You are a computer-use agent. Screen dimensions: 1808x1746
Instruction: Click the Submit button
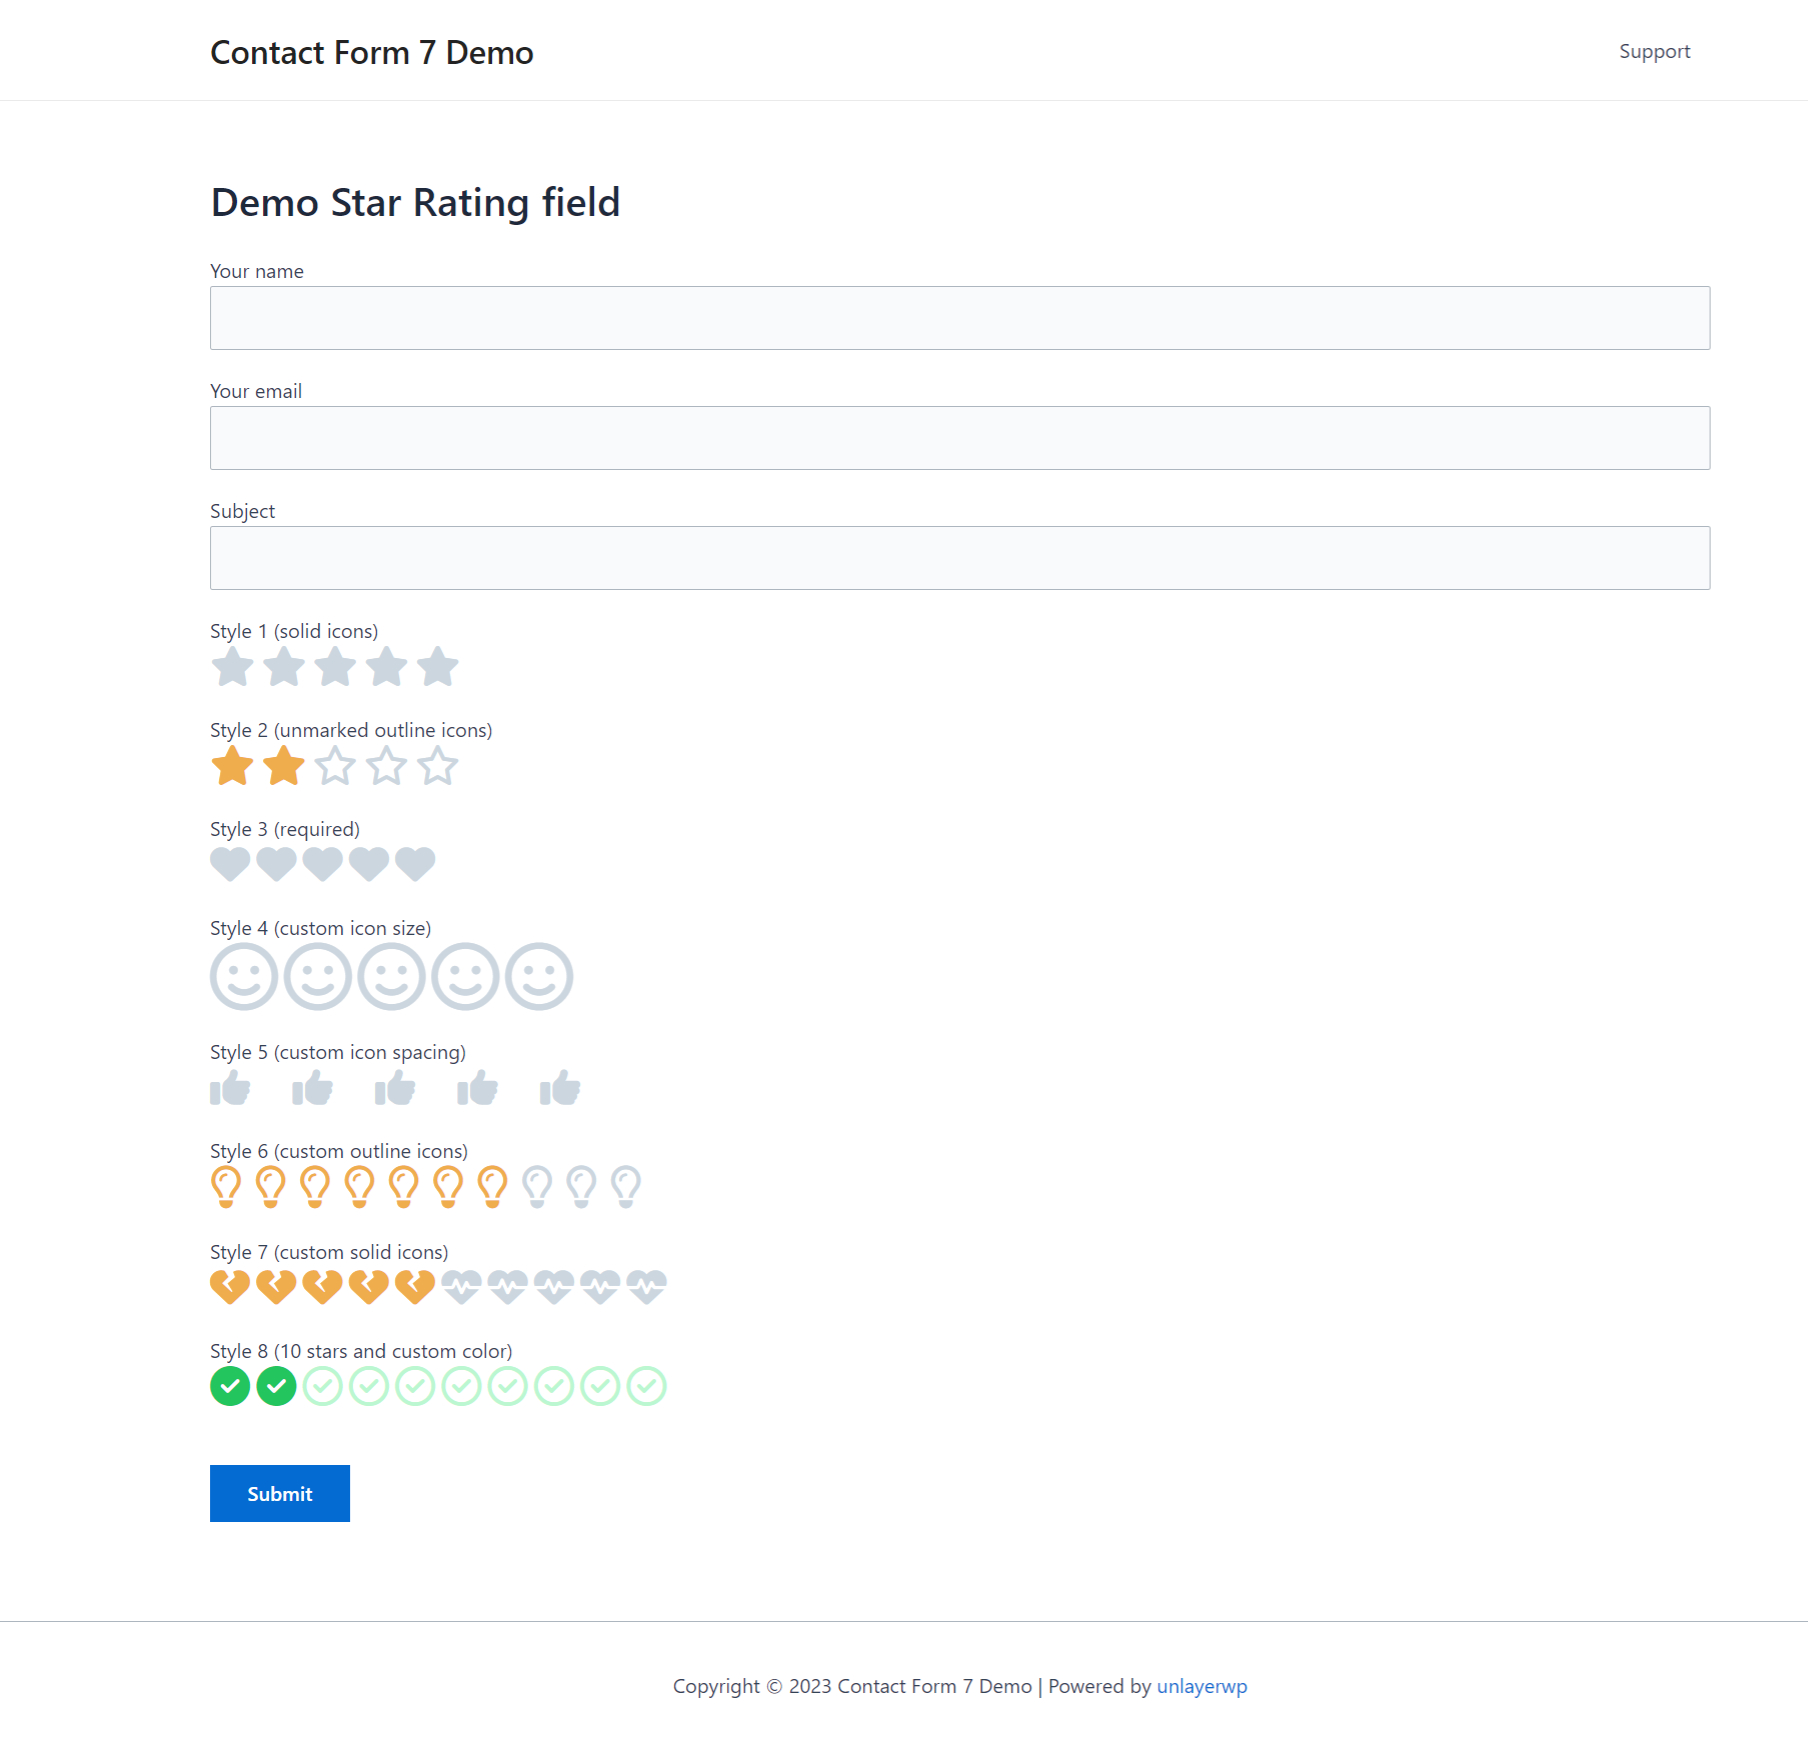tap(279, 1492)
